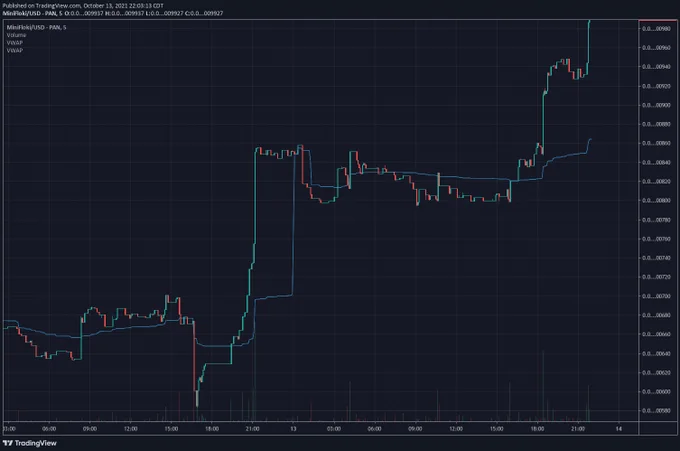Click the 14 date label on time axis
680x451 pixels.
(619, 429)
